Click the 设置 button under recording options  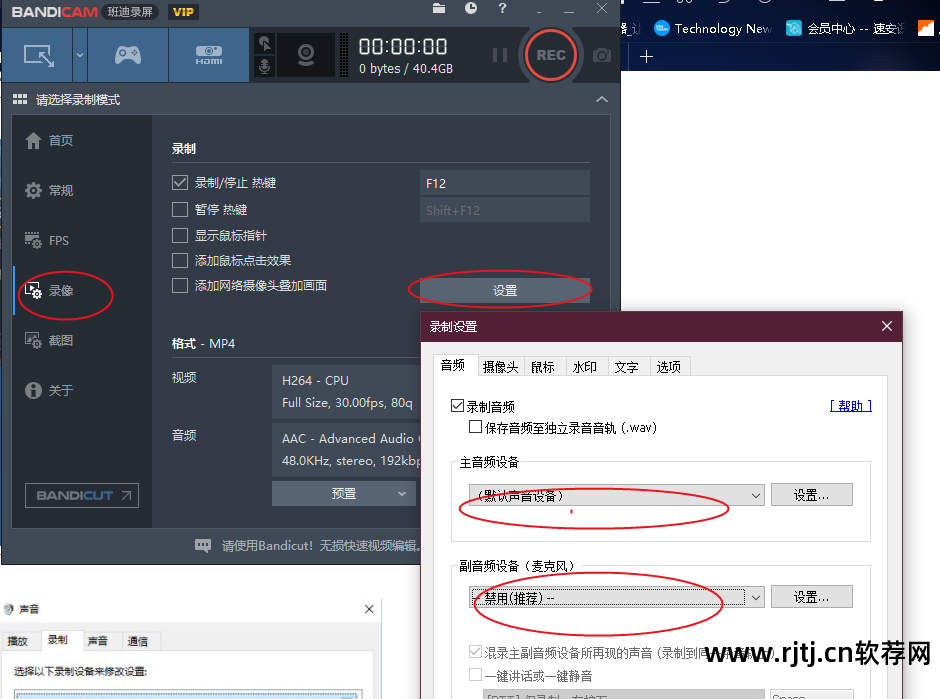(505, 290)
